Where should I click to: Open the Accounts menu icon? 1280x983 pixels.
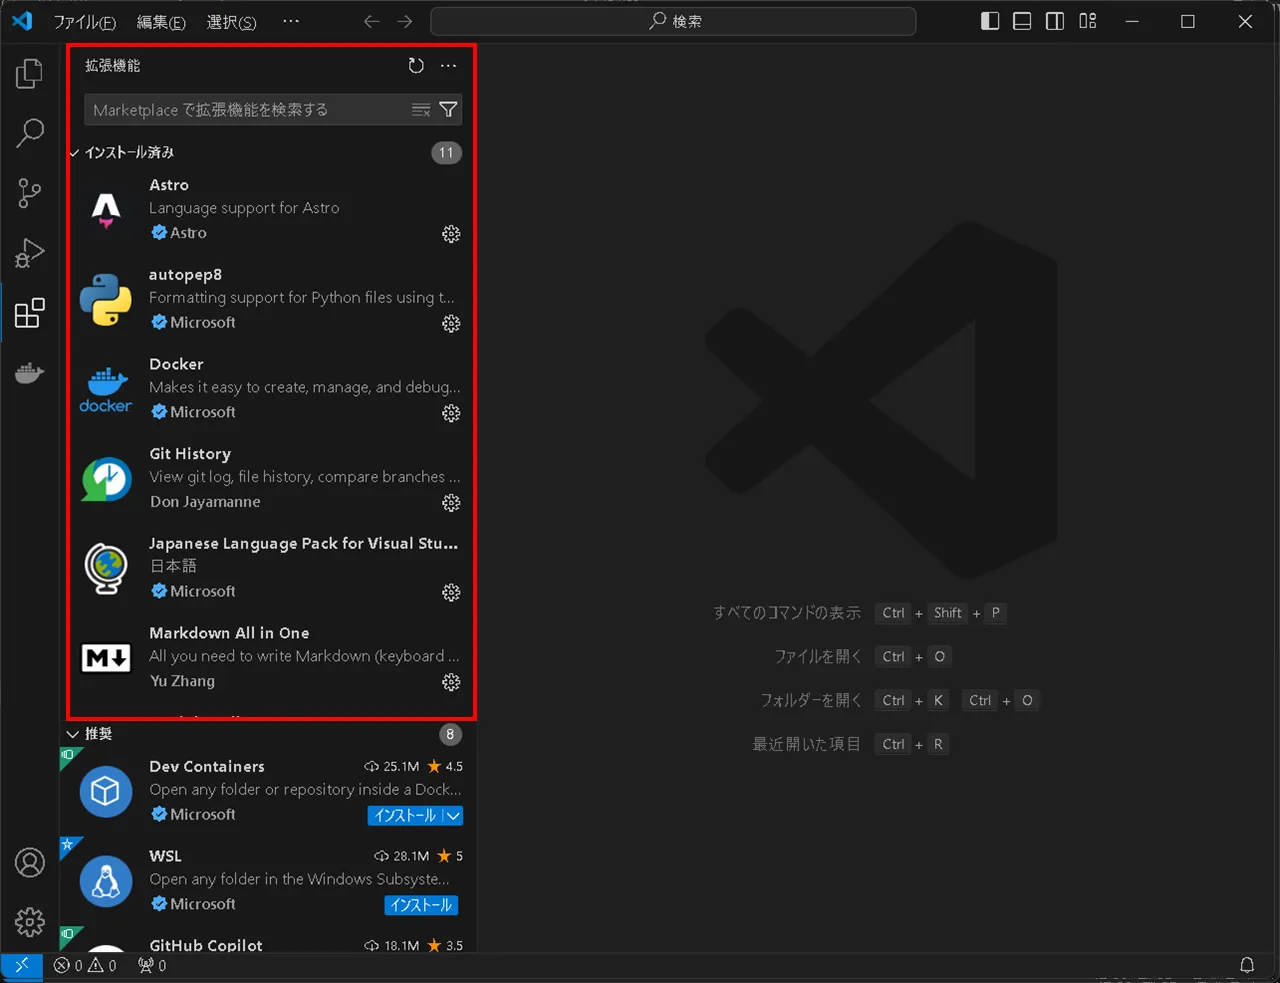point(30,862)
